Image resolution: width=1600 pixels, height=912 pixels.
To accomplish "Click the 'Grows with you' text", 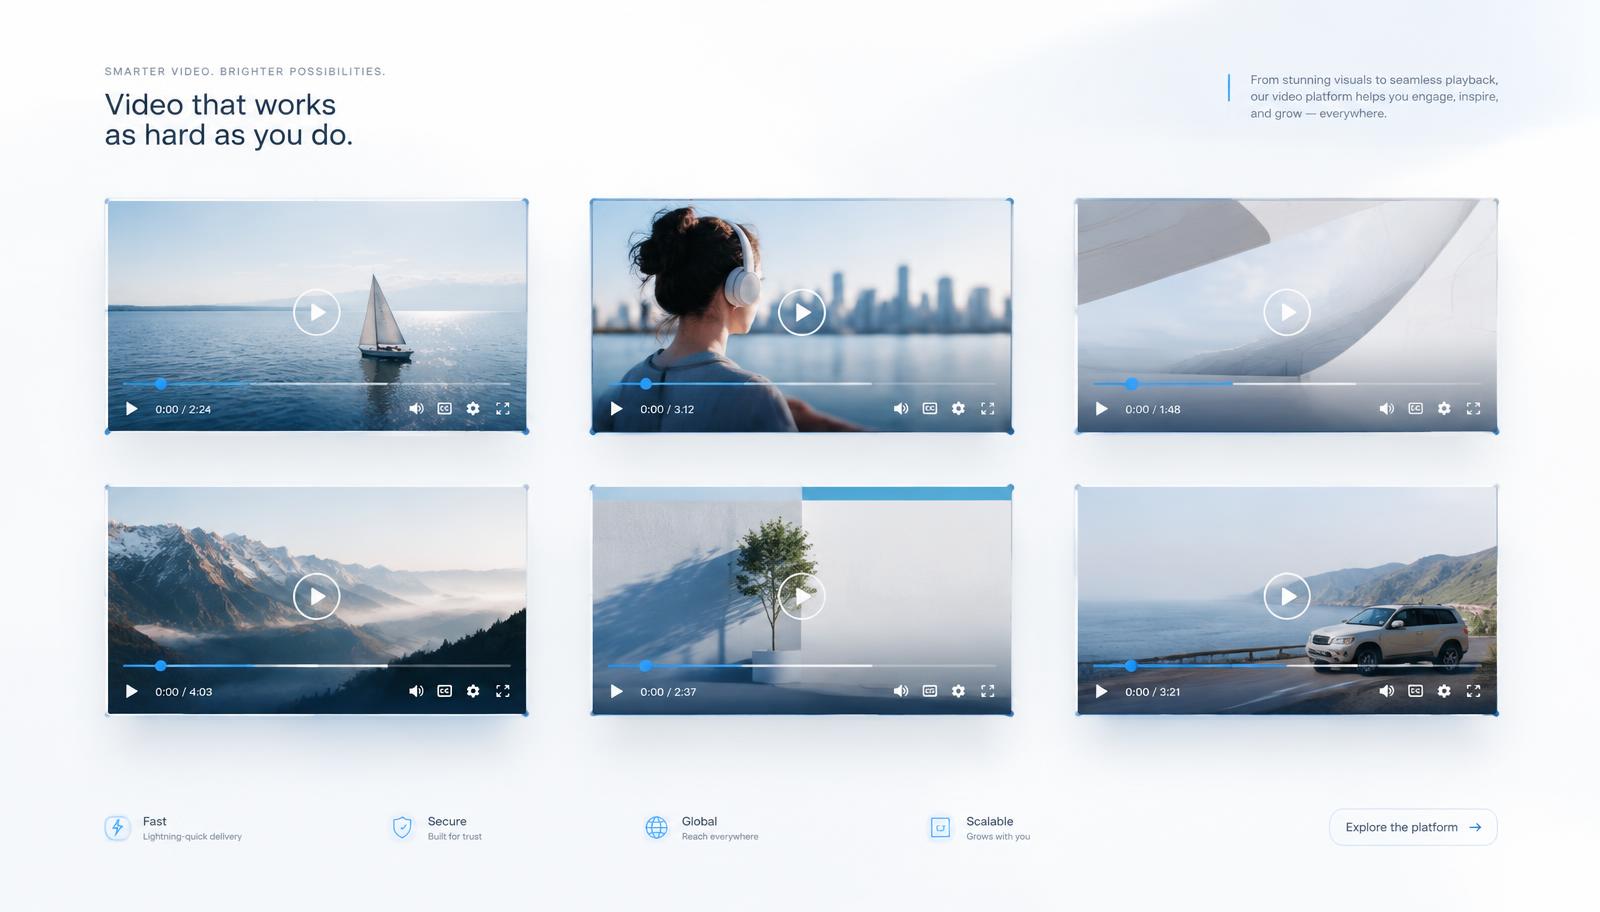I will point(998,837).
